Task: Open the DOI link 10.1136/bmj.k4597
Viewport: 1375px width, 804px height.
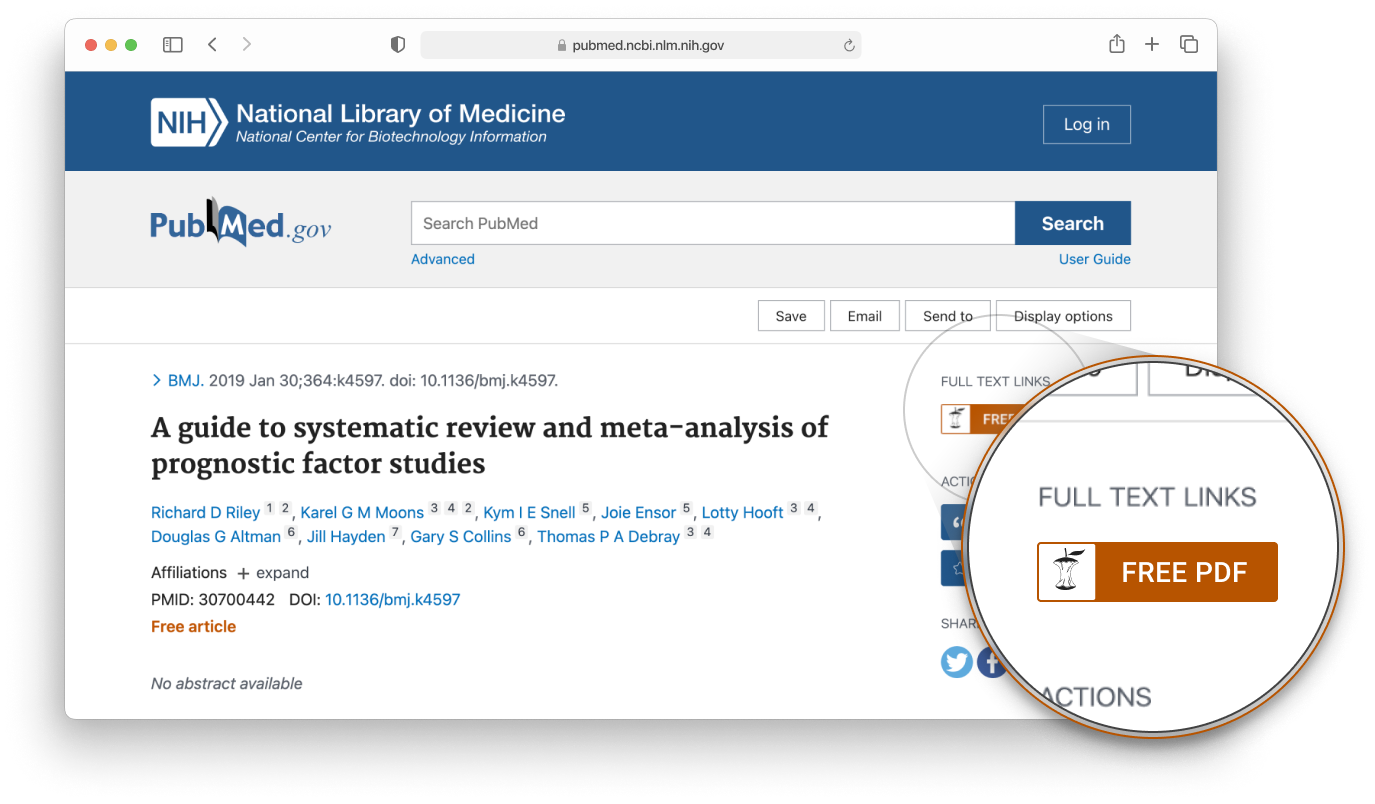Action: 392,600
